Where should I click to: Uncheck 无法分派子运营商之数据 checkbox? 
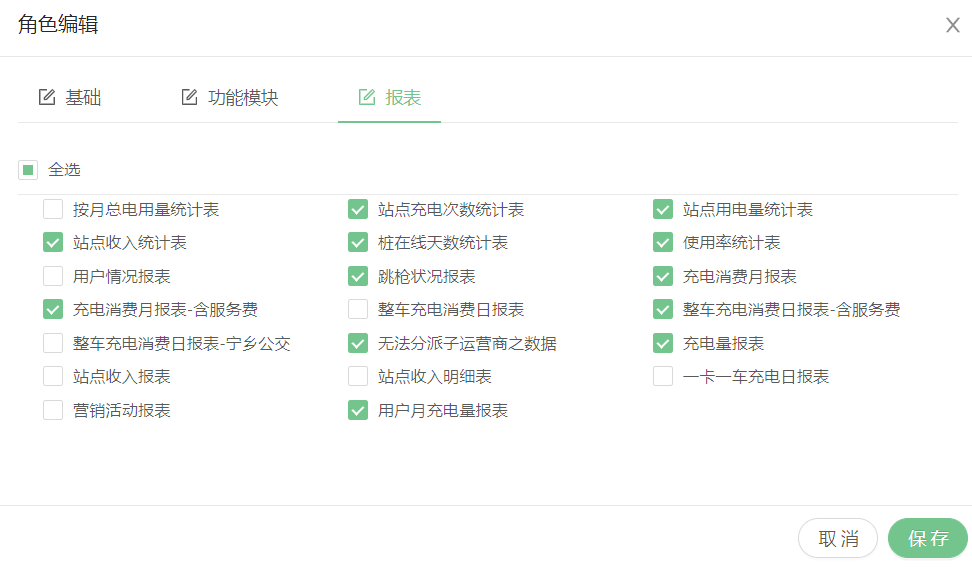point(358,343)
